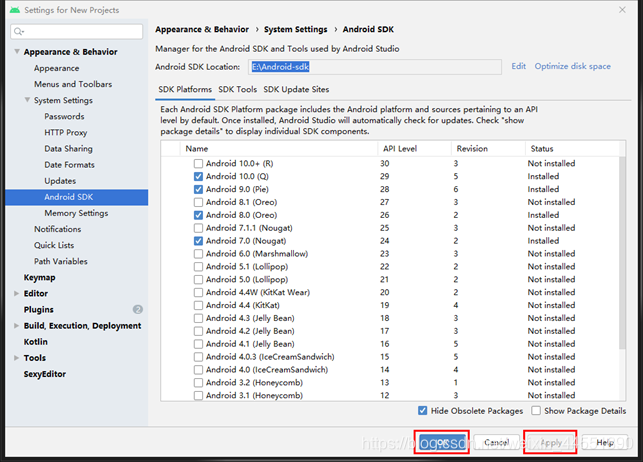Open Memory Settings page

point(76,213)
